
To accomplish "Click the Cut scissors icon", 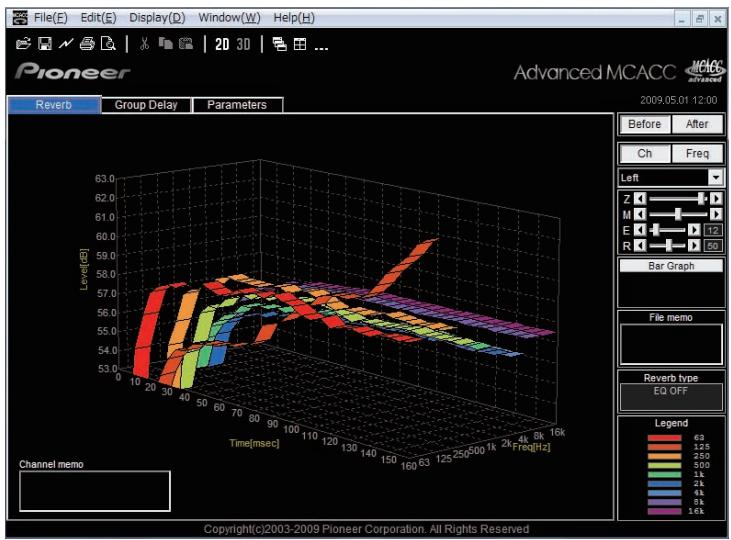I will pyautogui.click(x=144, y=44).
